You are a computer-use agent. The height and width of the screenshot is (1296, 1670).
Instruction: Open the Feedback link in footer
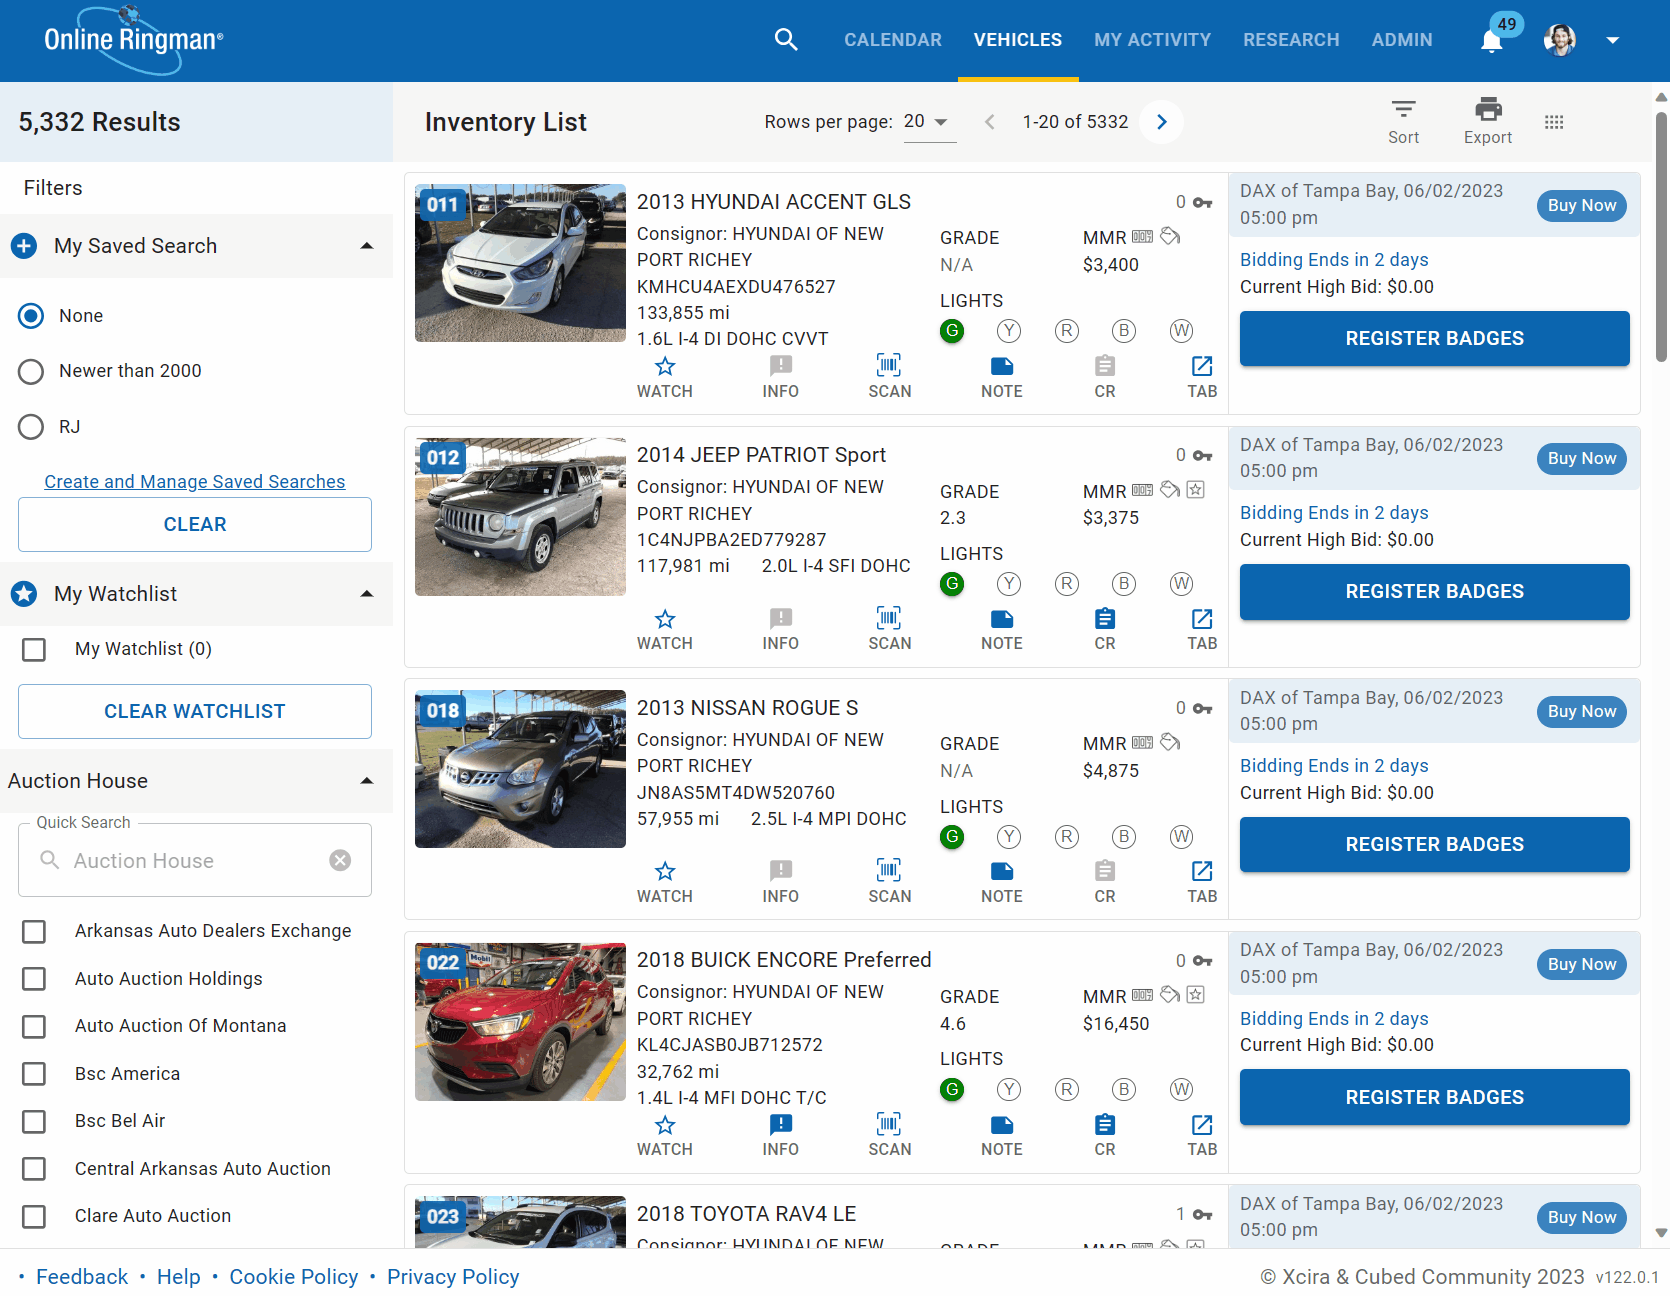82,1277
